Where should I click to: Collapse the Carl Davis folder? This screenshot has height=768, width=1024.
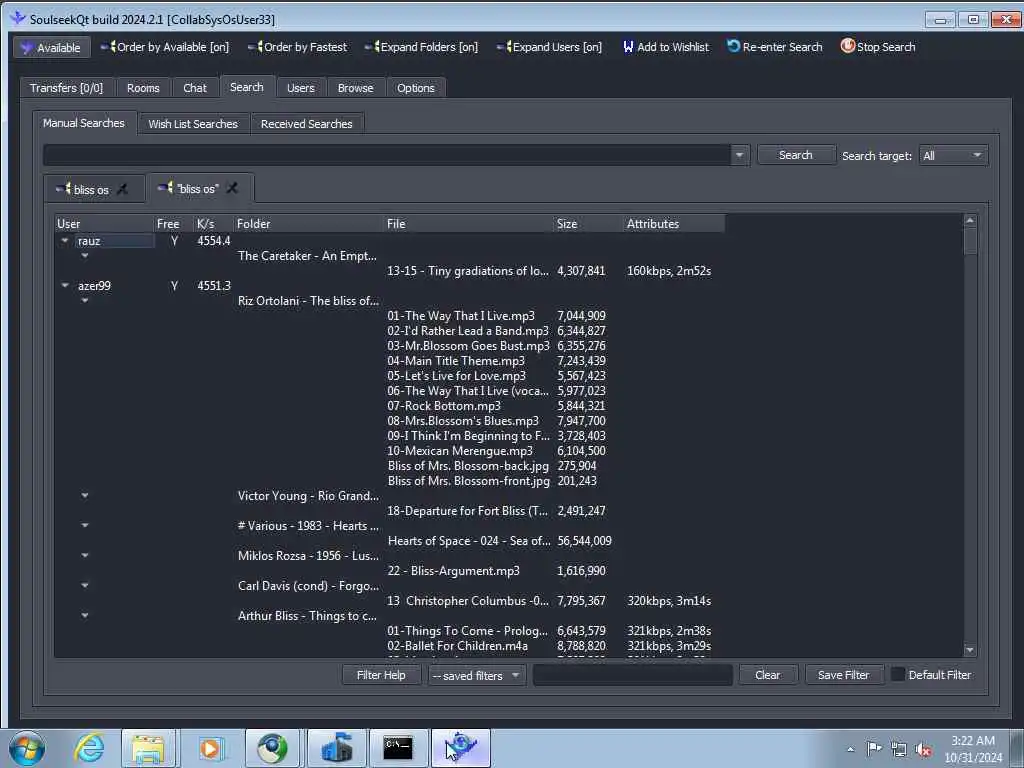(85, 586)
